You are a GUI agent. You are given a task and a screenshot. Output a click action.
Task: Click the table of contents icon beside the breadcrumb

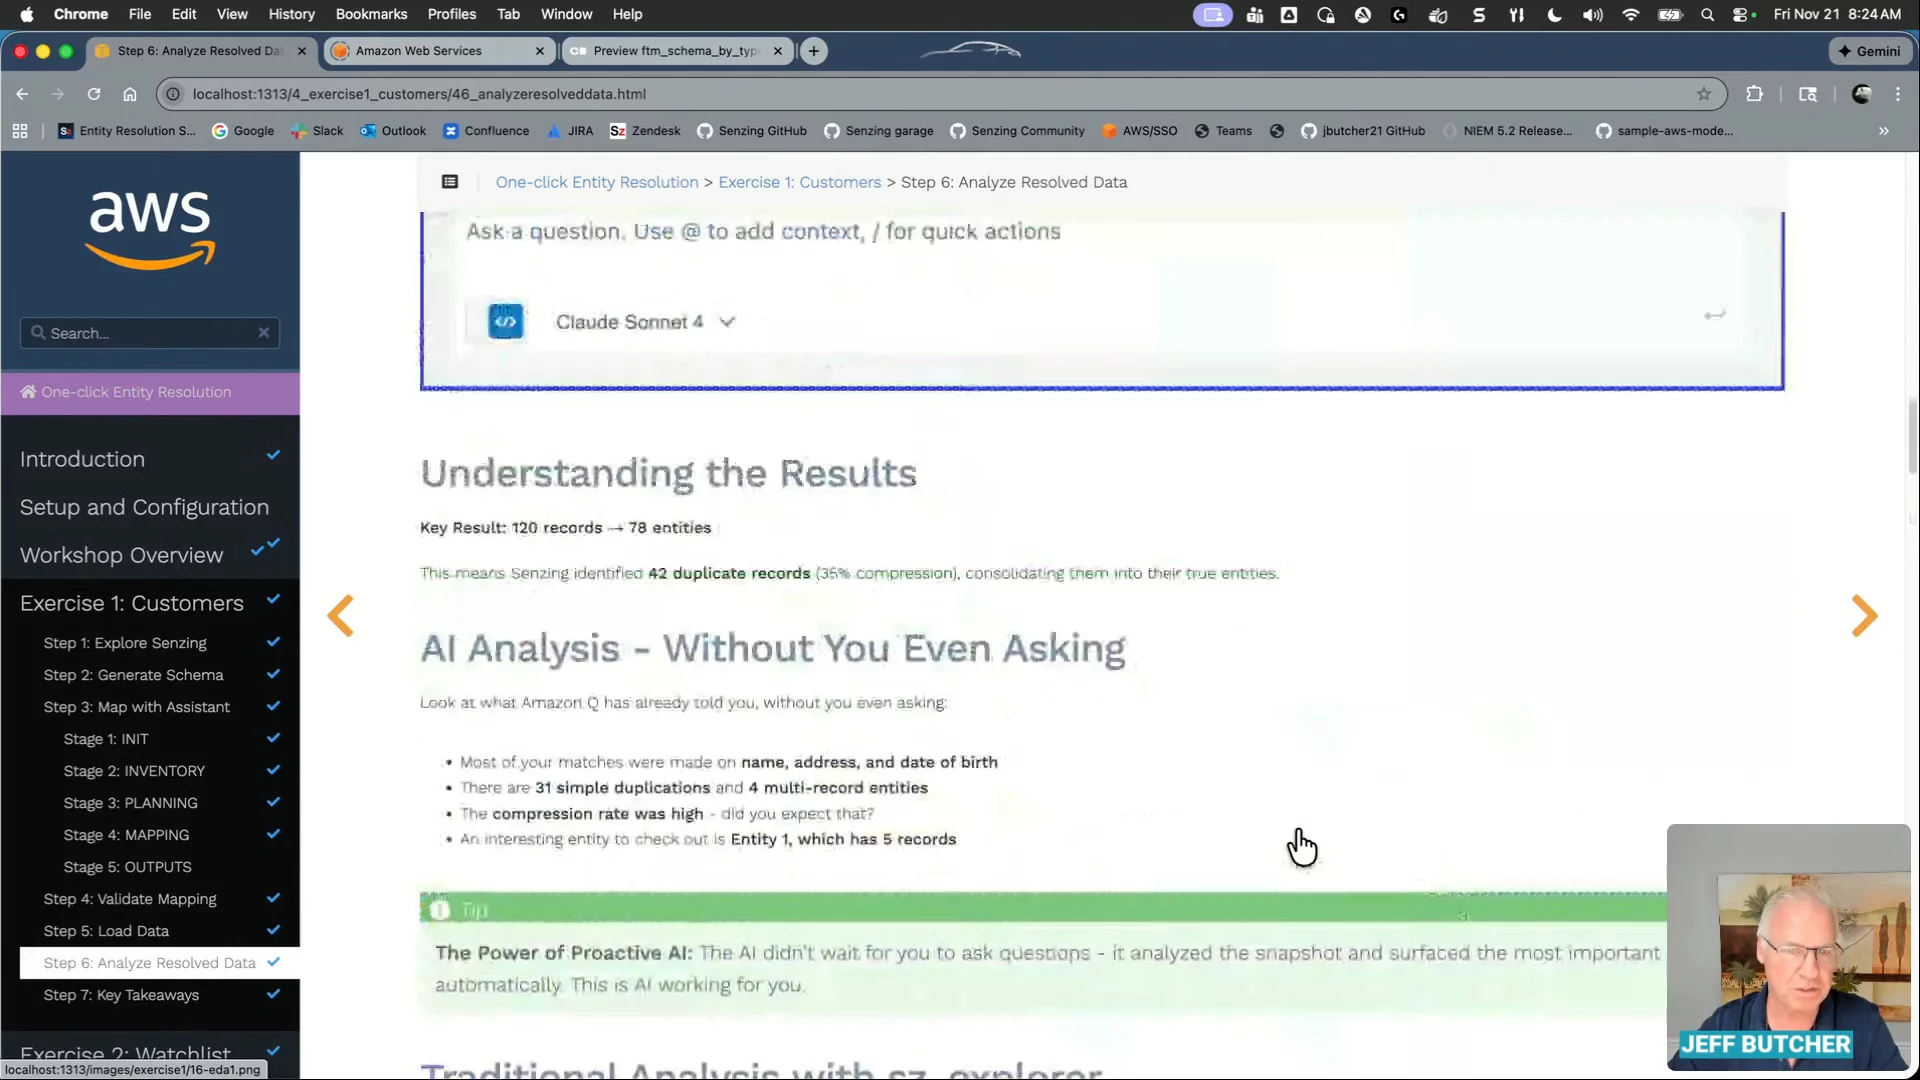coord(450,182)
